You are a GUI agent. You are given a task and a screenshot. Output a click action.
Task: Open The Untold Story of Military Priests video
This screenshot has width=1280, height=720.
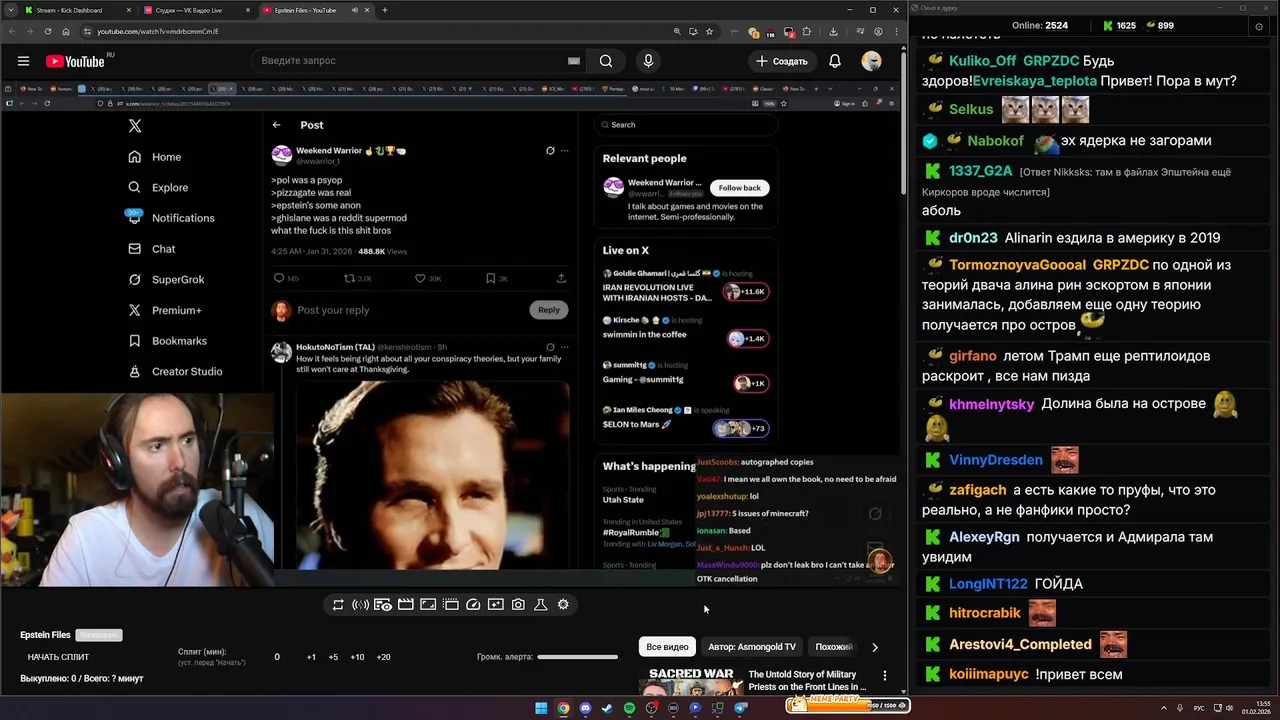(808, 681)
